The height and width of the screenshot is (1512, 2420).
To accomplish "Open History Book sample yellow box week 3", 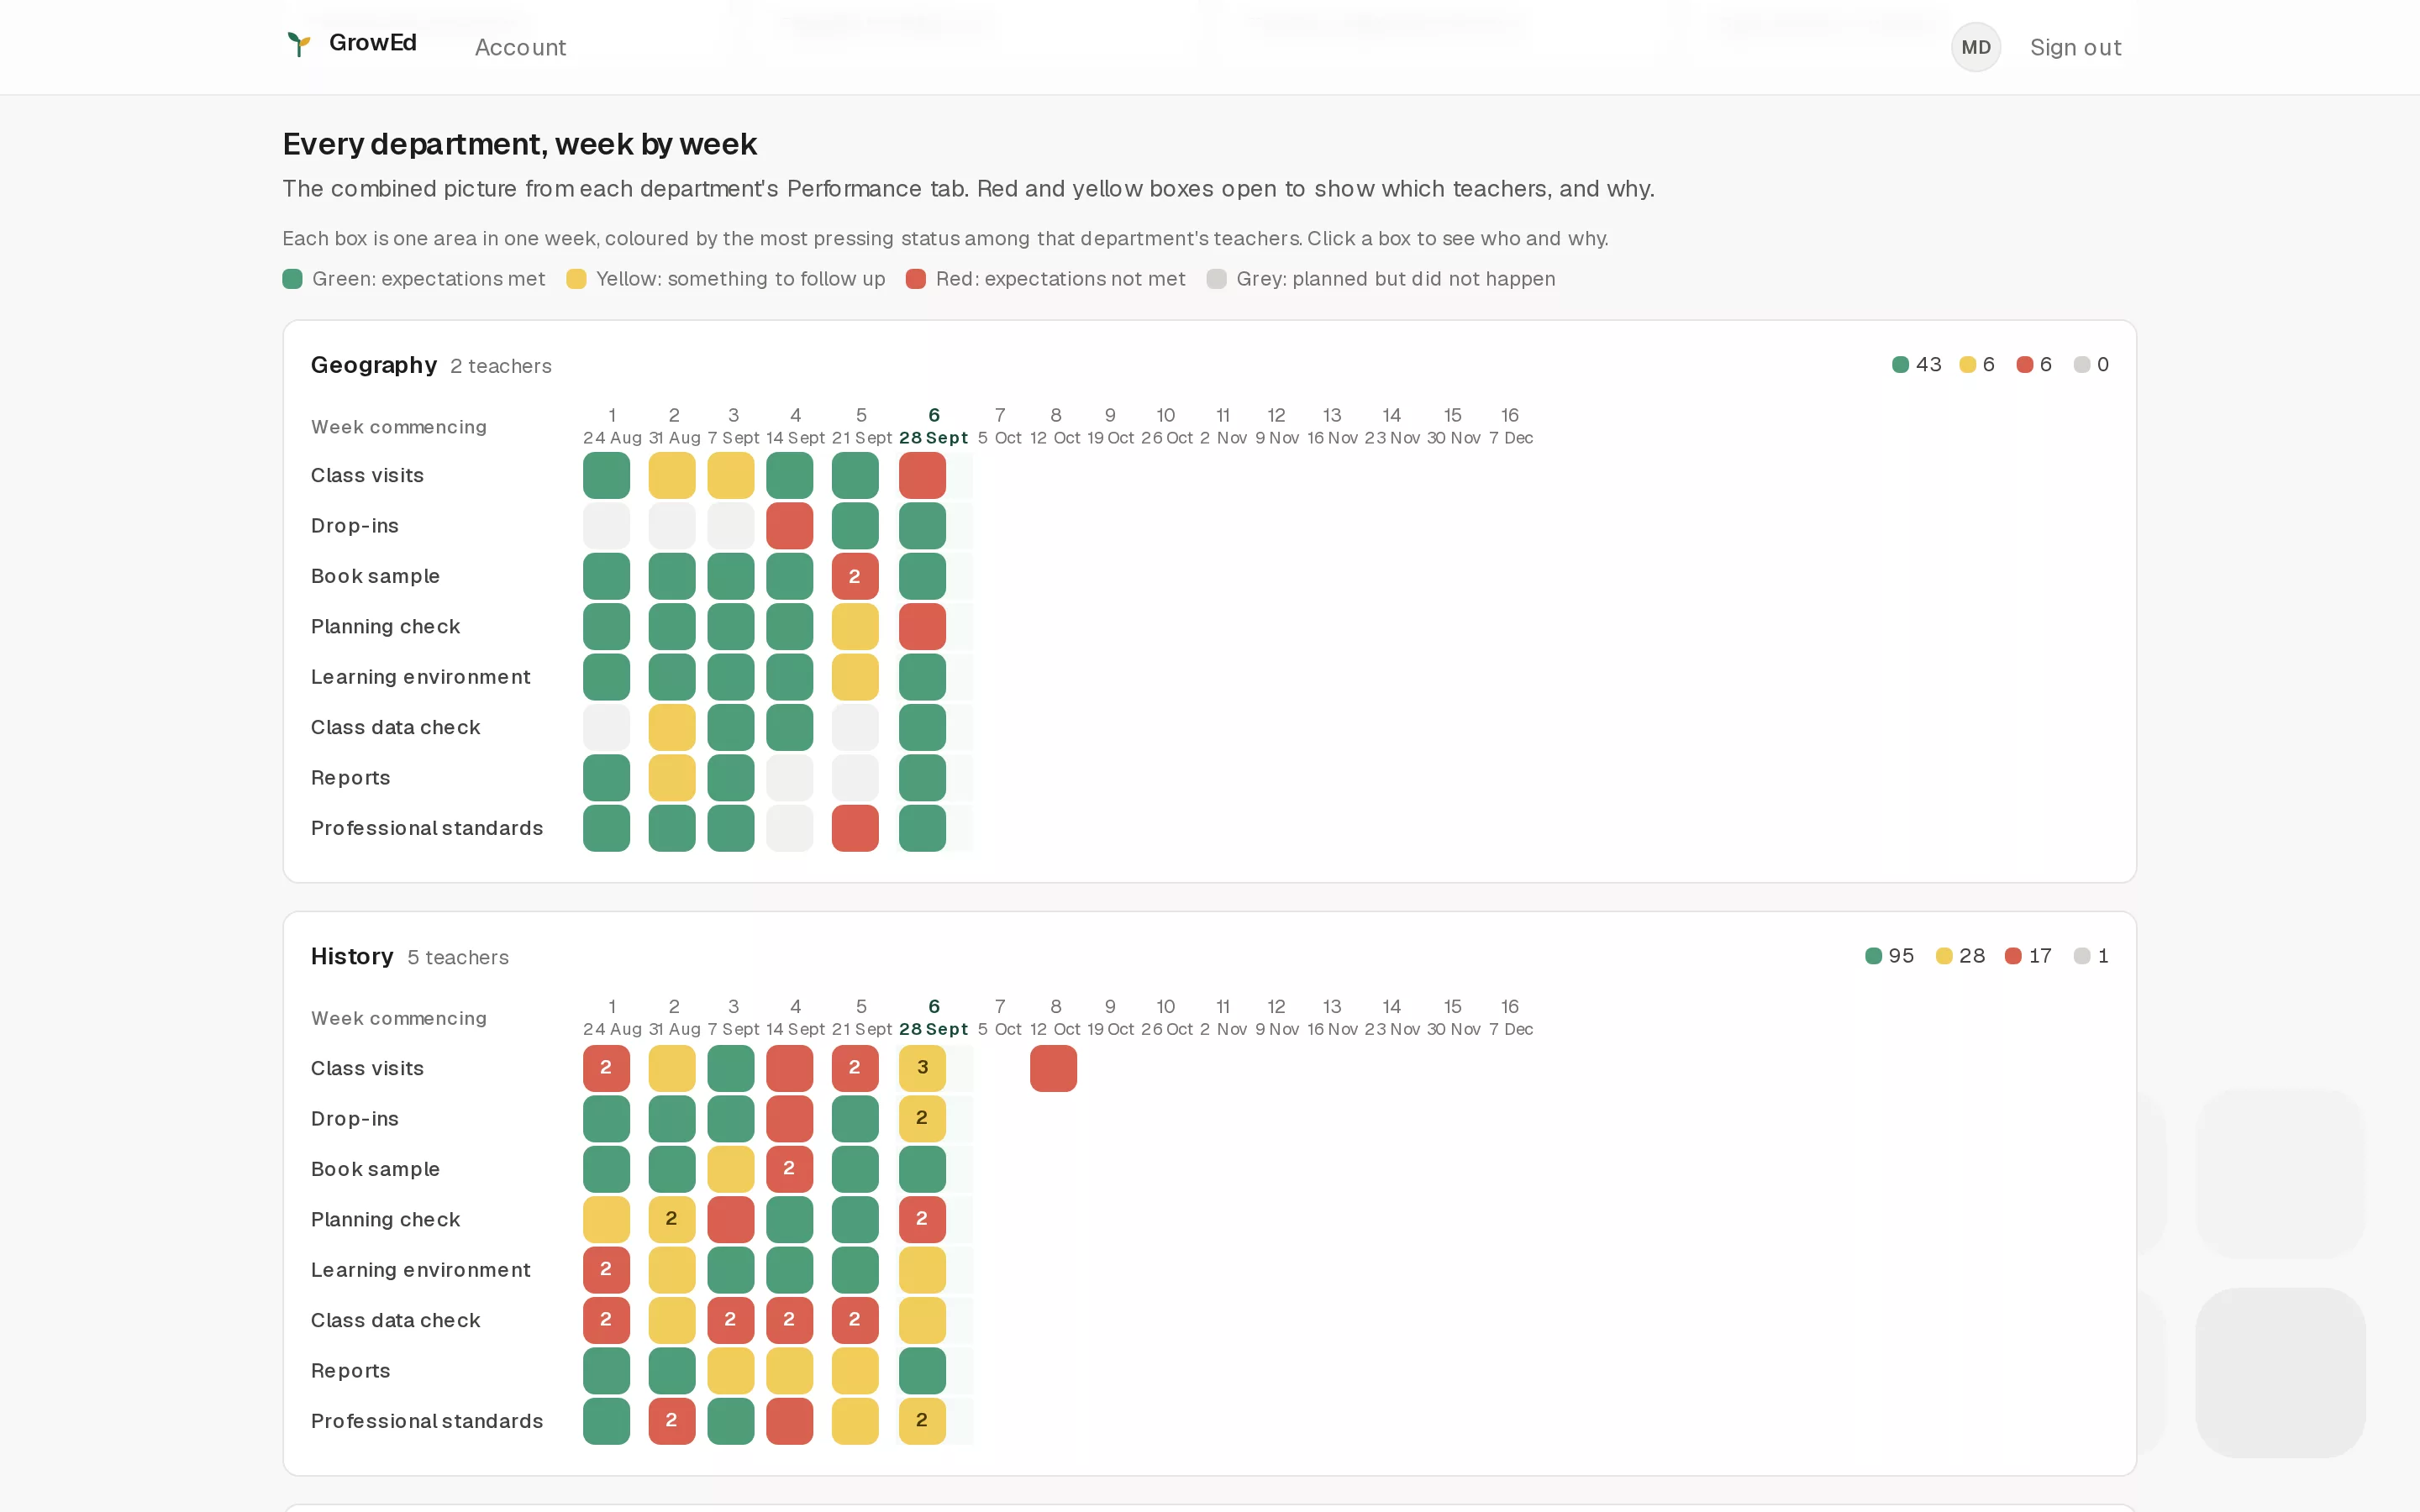I will tap(731, 1169).
